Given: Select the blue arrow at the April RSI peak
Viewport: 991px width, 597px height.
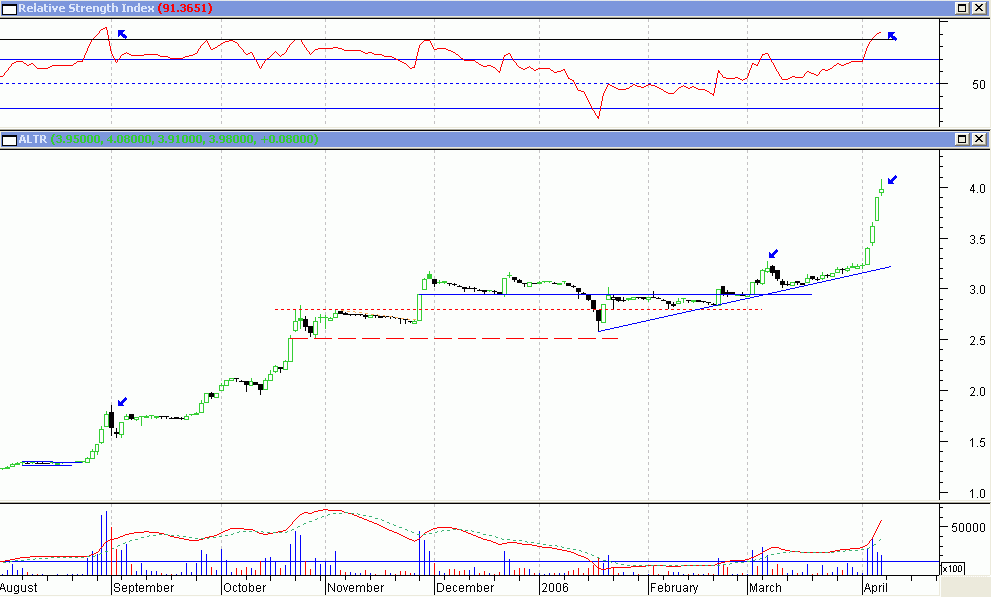Looking at the screenshot, I should (892, 36).
